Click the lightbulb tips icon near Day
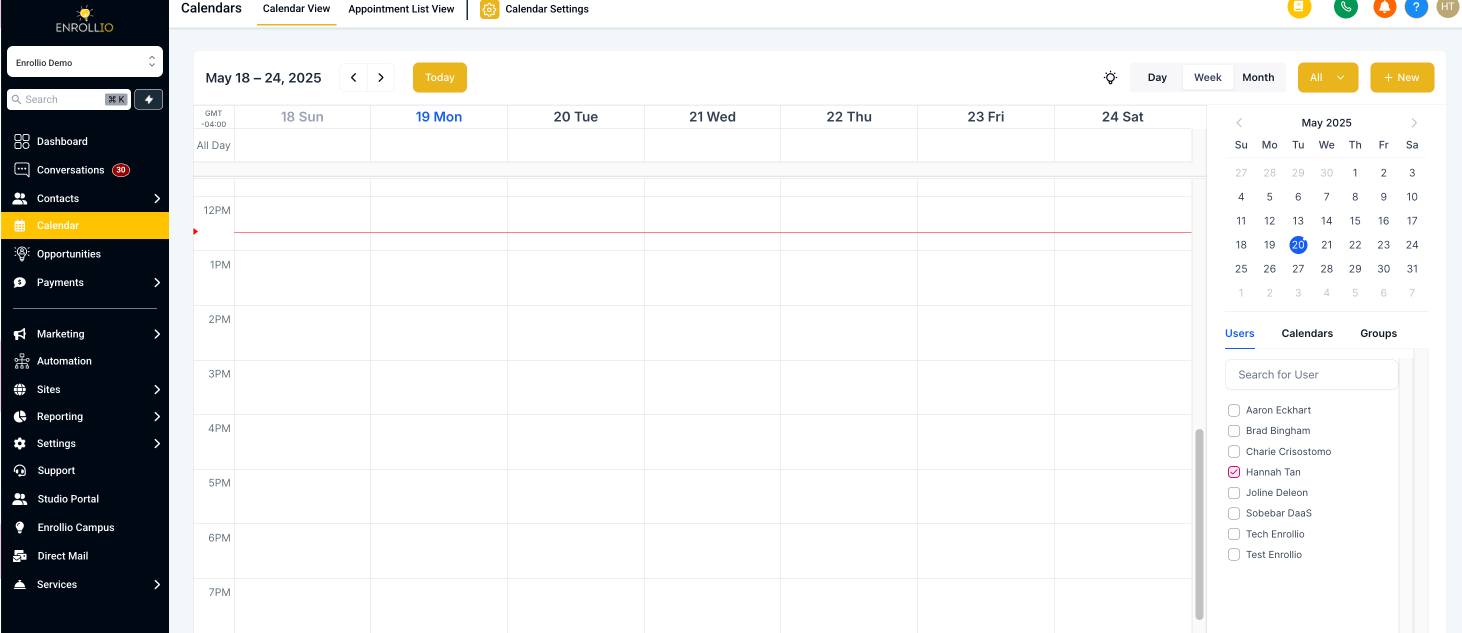The width and height of the screenshot is (1462, 633). (1110, 78)
